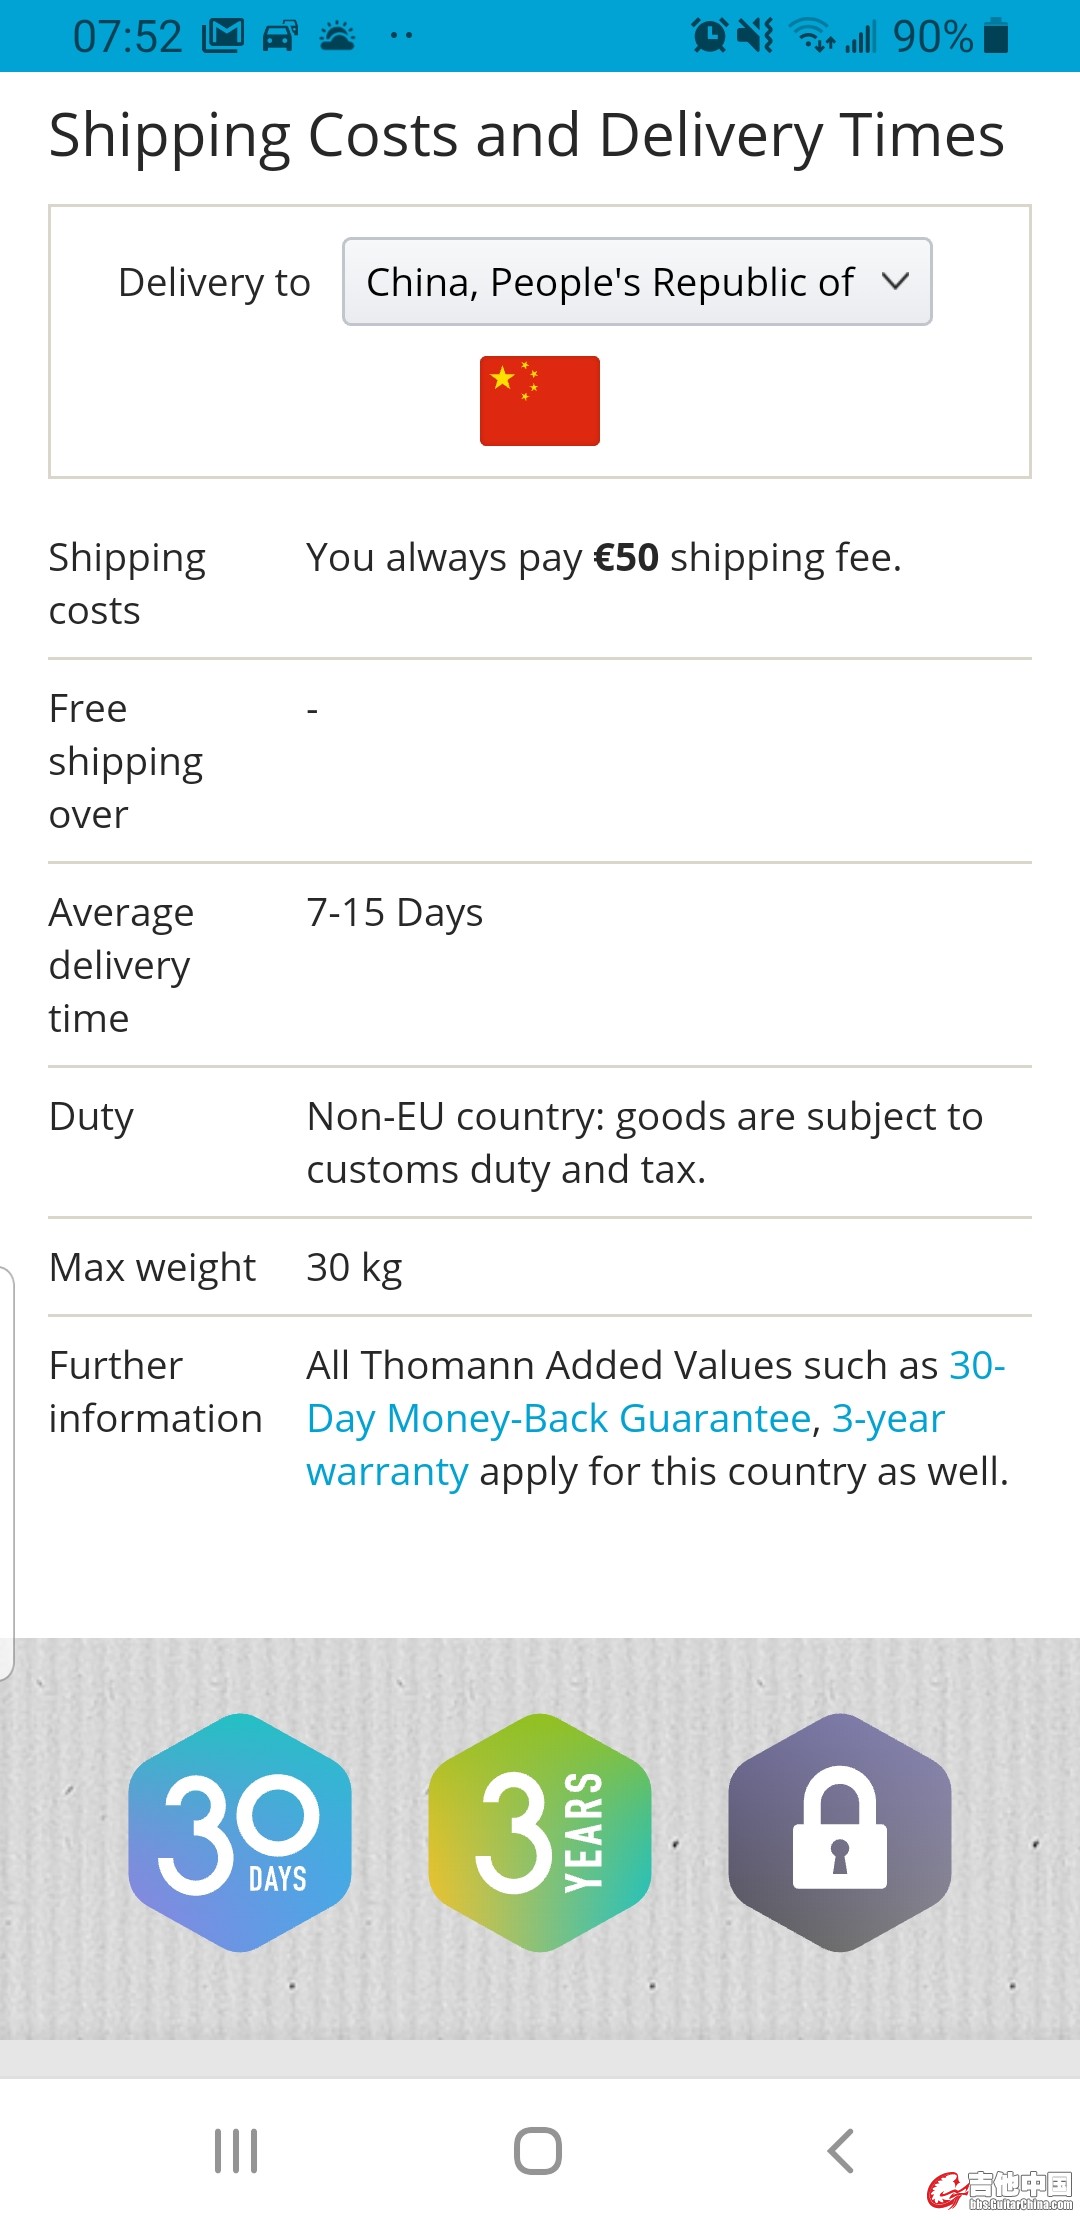Tap the Android recent apps button
Screen dimensions: 1080x2220
(x=237, y=2151)
